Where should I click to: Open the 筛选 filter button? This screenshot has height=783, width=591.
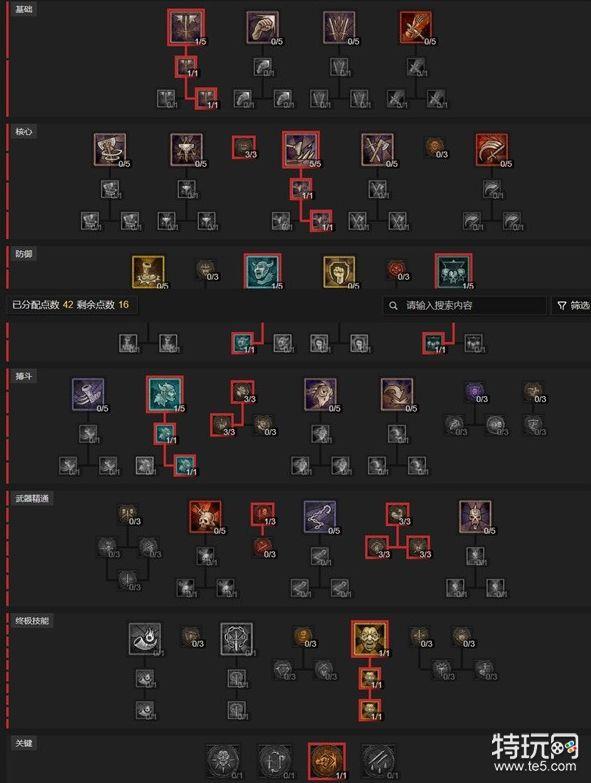coord(572,305)
